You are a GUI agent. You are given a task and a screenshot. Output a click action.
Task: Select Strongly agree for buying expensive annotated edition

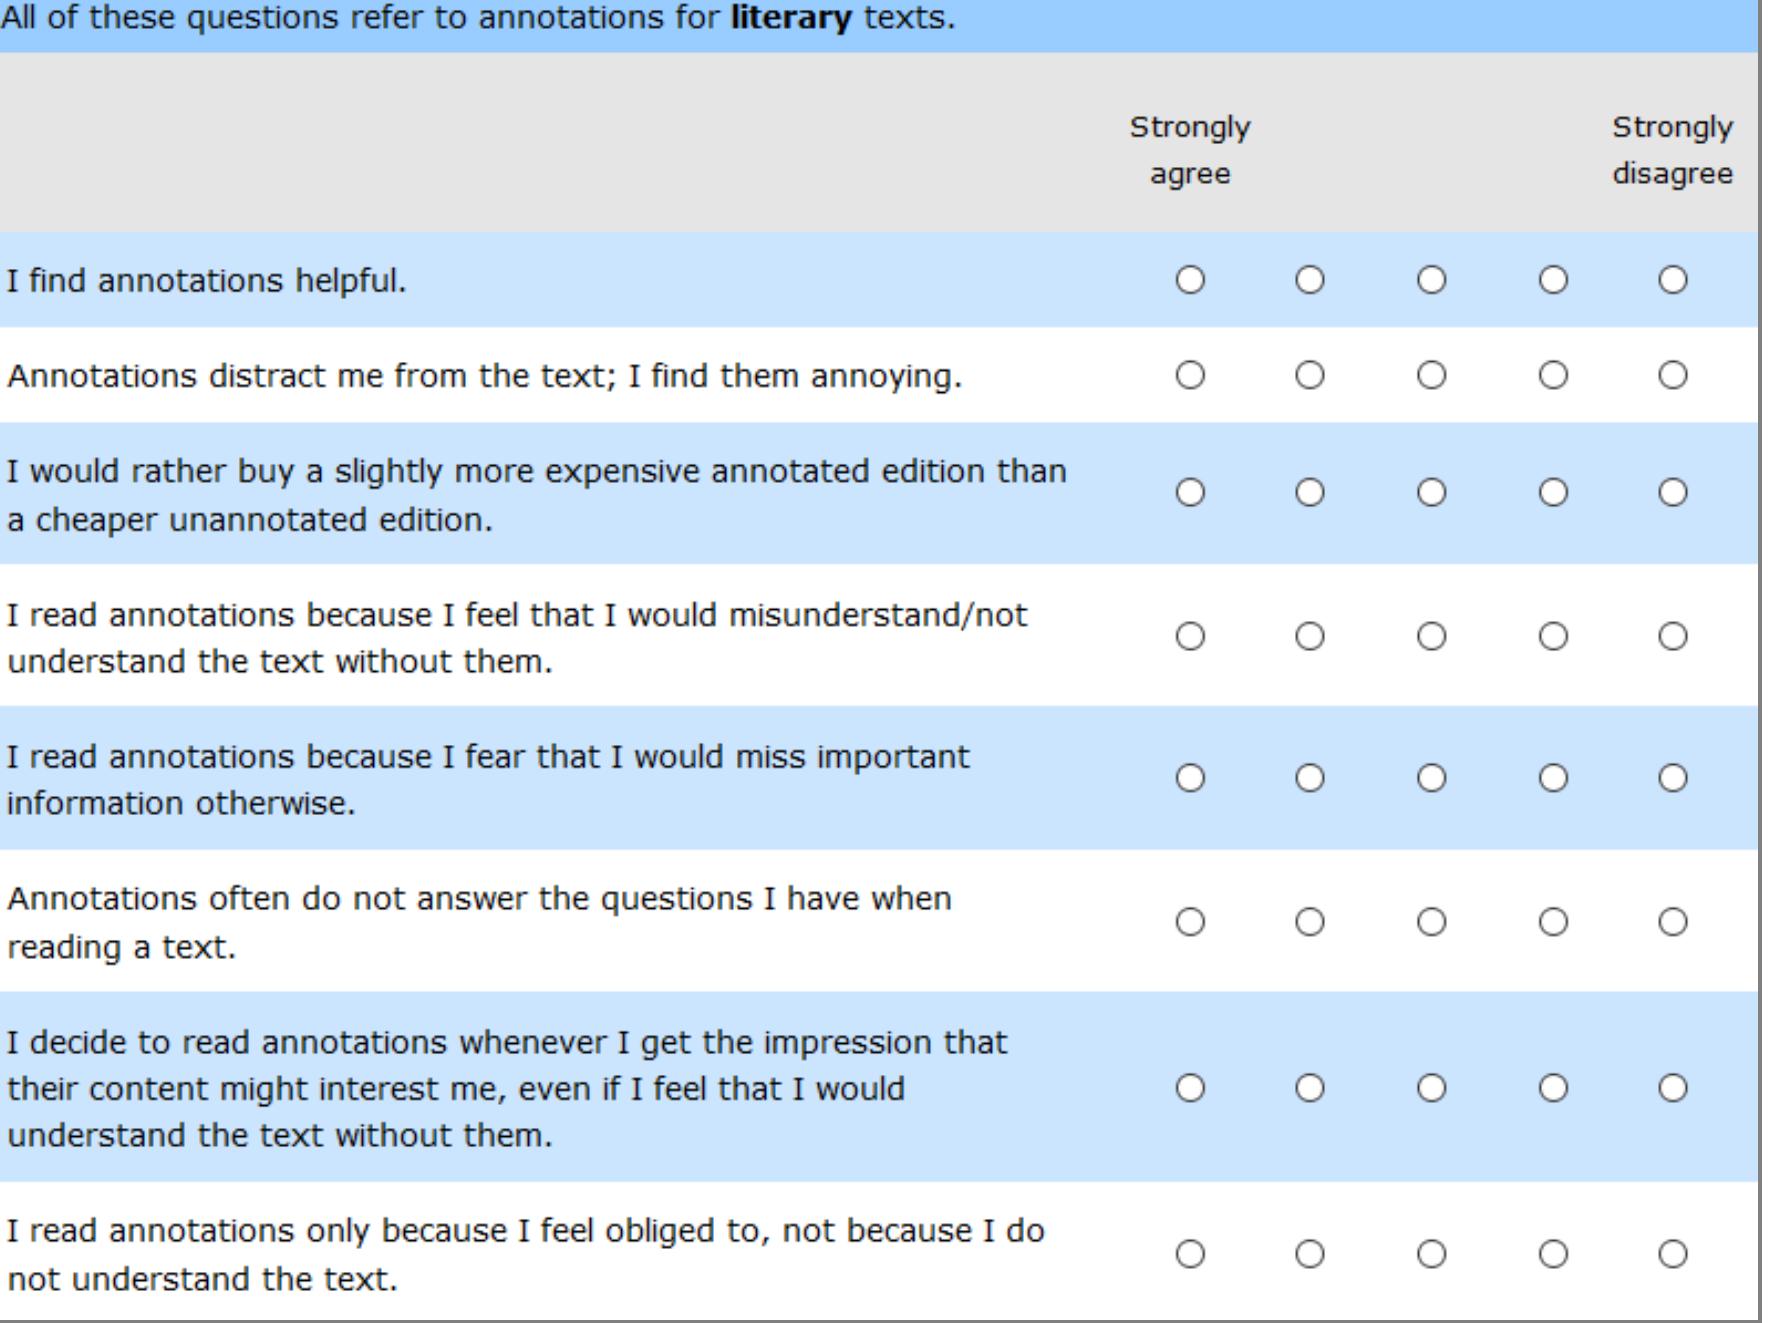[x=1190, y=492]
